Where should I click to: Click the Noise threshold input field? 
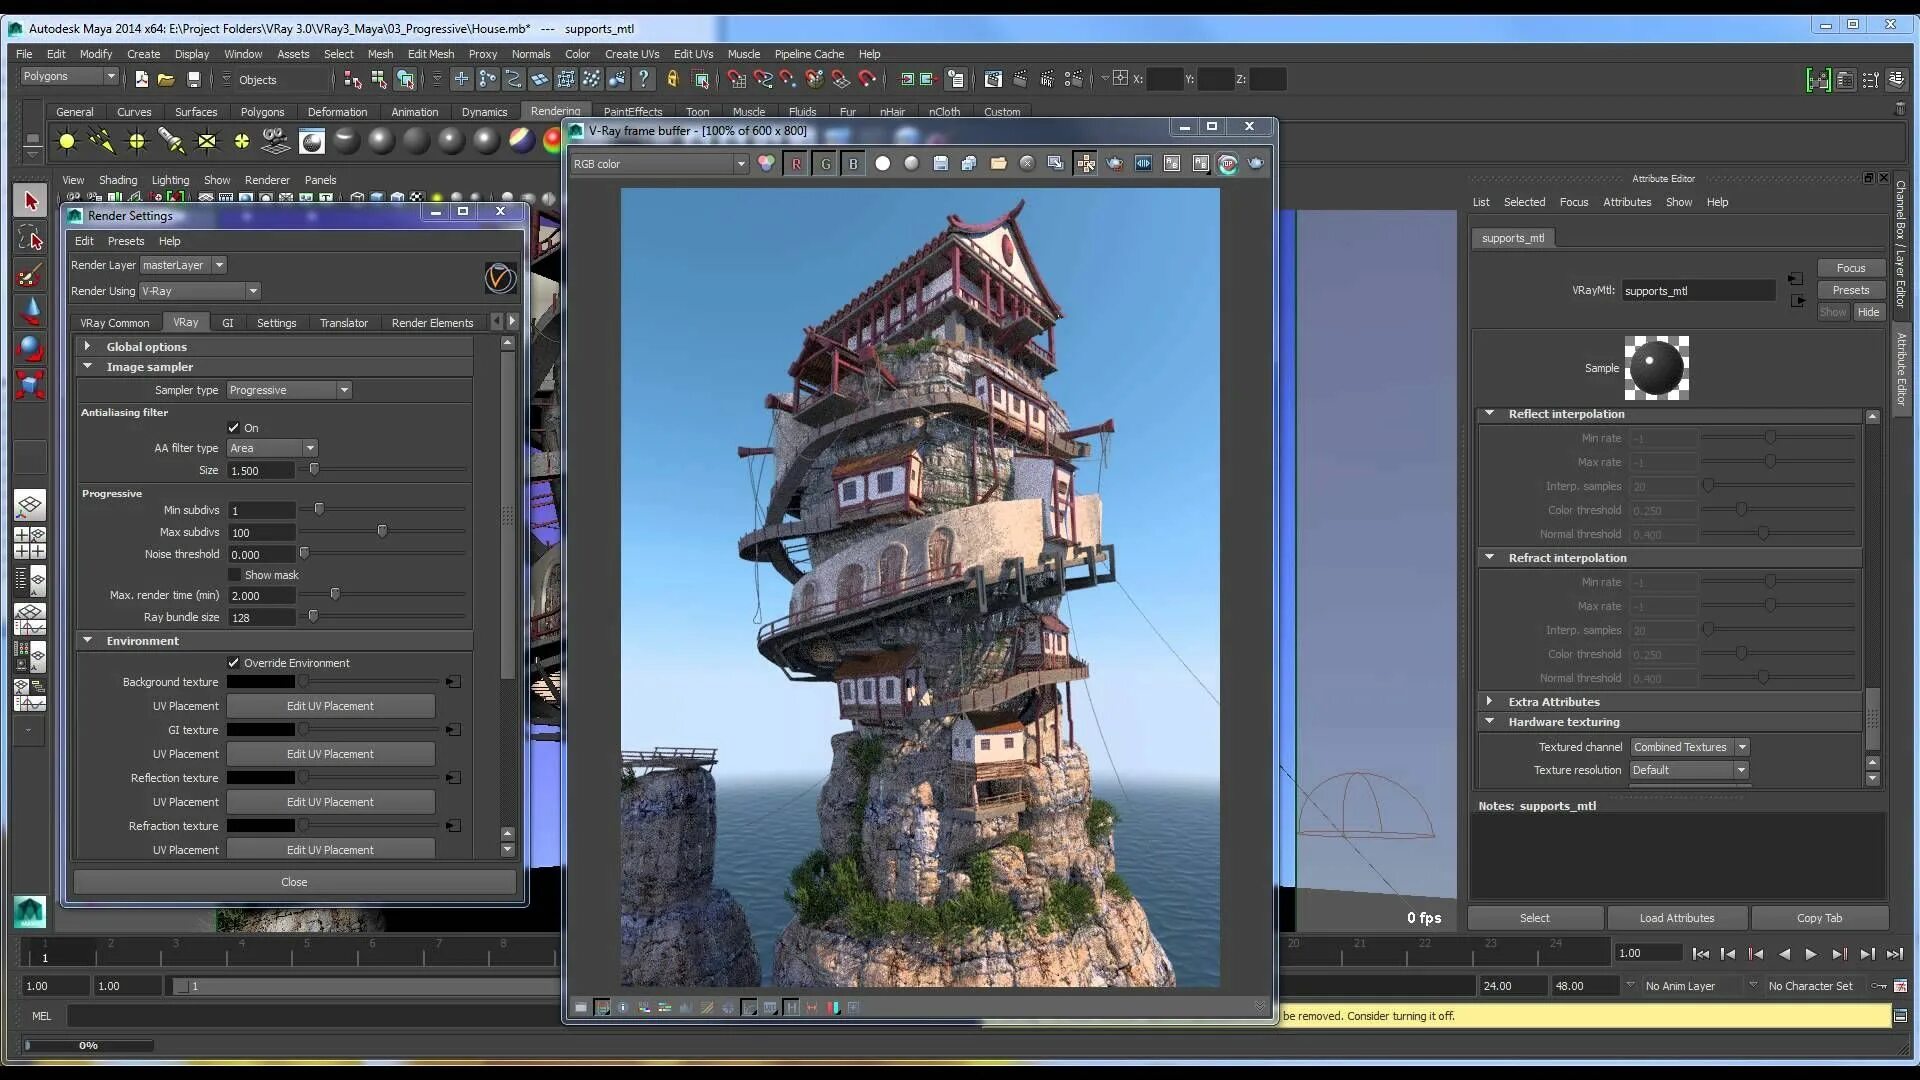(261, 555)
